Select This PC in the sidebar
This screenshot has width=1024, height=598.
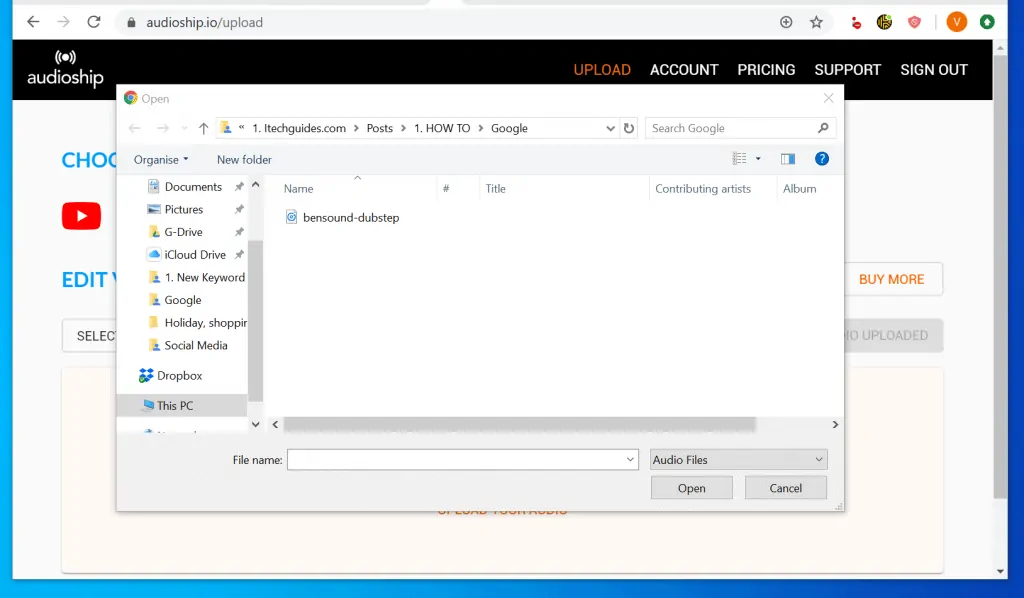(x=175, y=405)
